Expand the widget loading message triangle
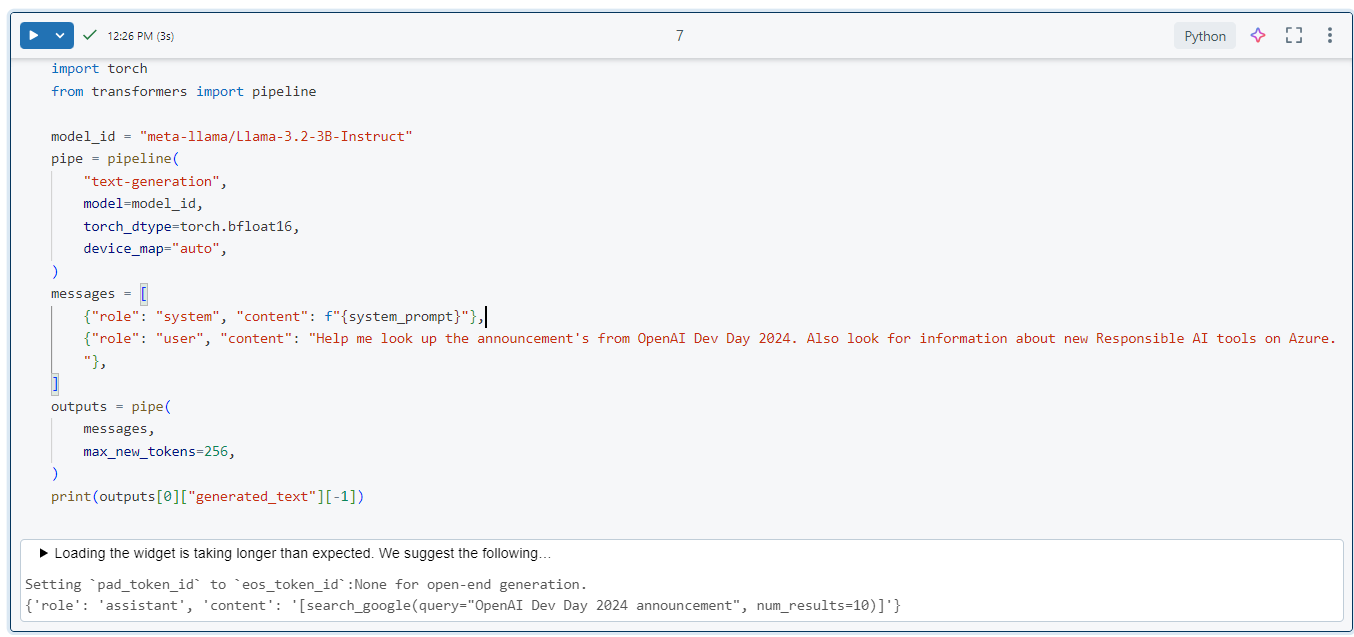This screenshot has width=1354, height=637. click(x=44, y=553)
